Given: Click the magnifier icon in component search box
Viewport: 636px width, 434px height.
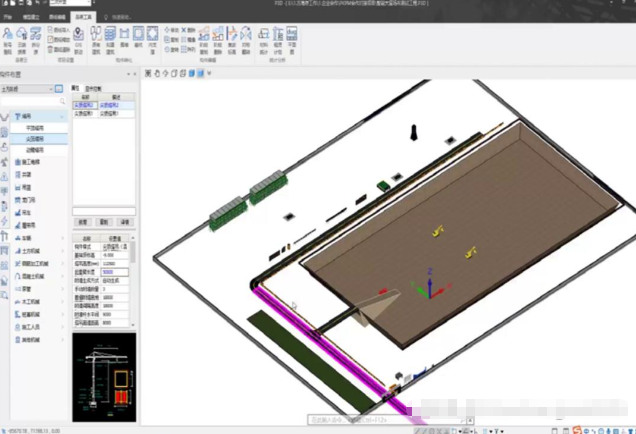Looking at the screenshot, I should coord(64,102).
